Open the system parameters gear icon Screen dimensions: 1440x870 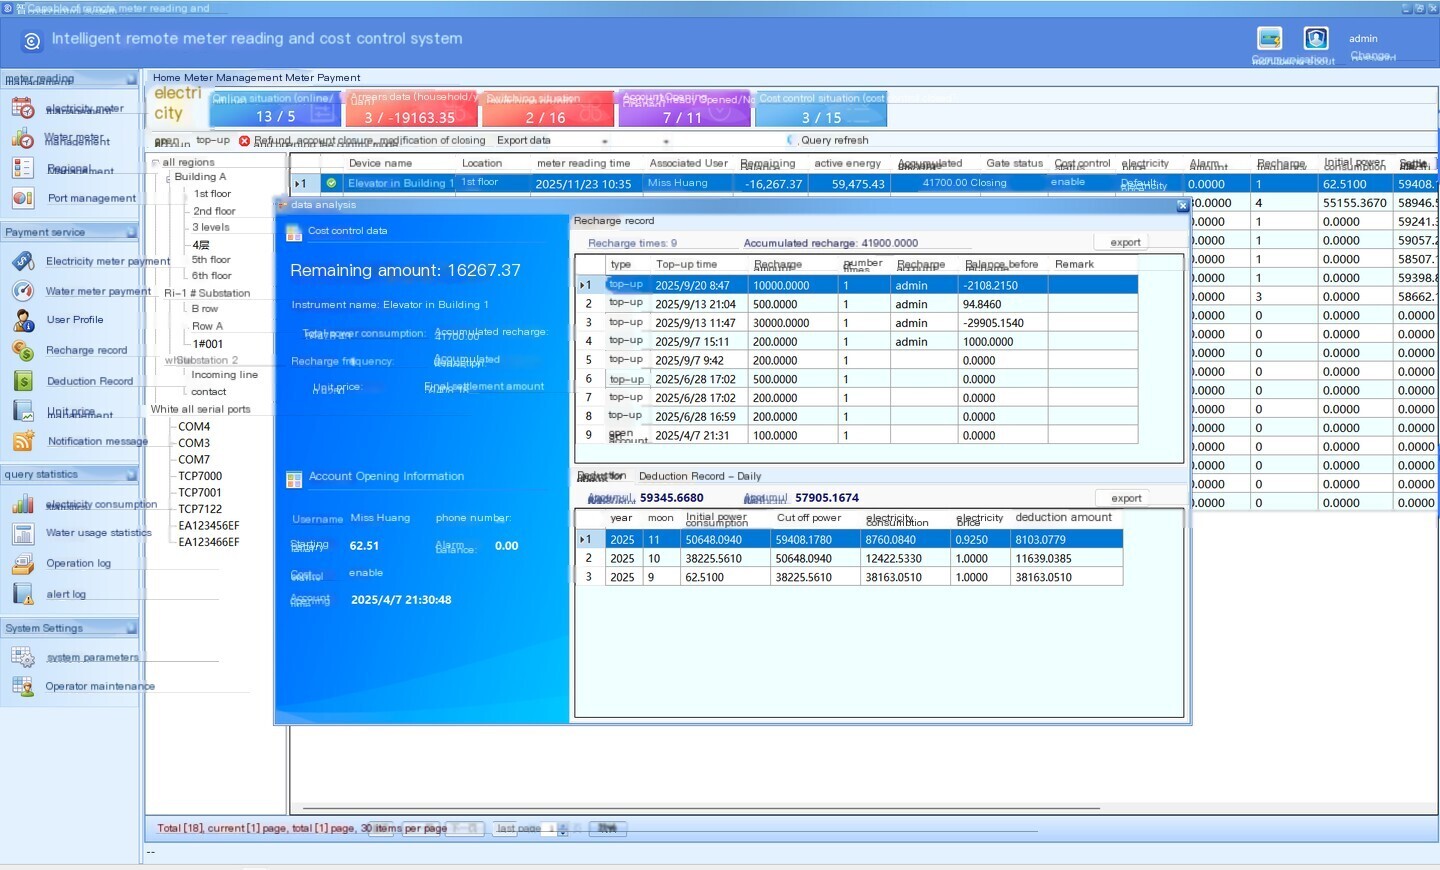[22, 657]
